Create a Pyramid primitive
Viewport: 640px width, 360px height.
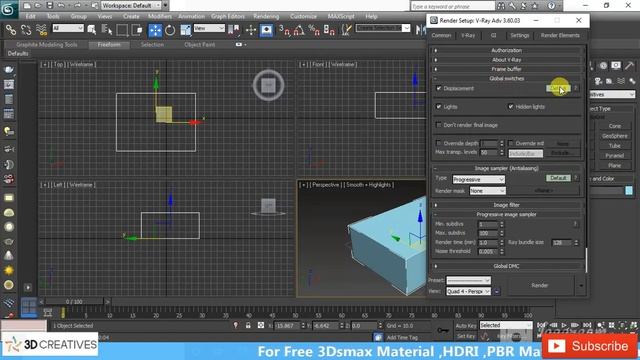(614, 156)
